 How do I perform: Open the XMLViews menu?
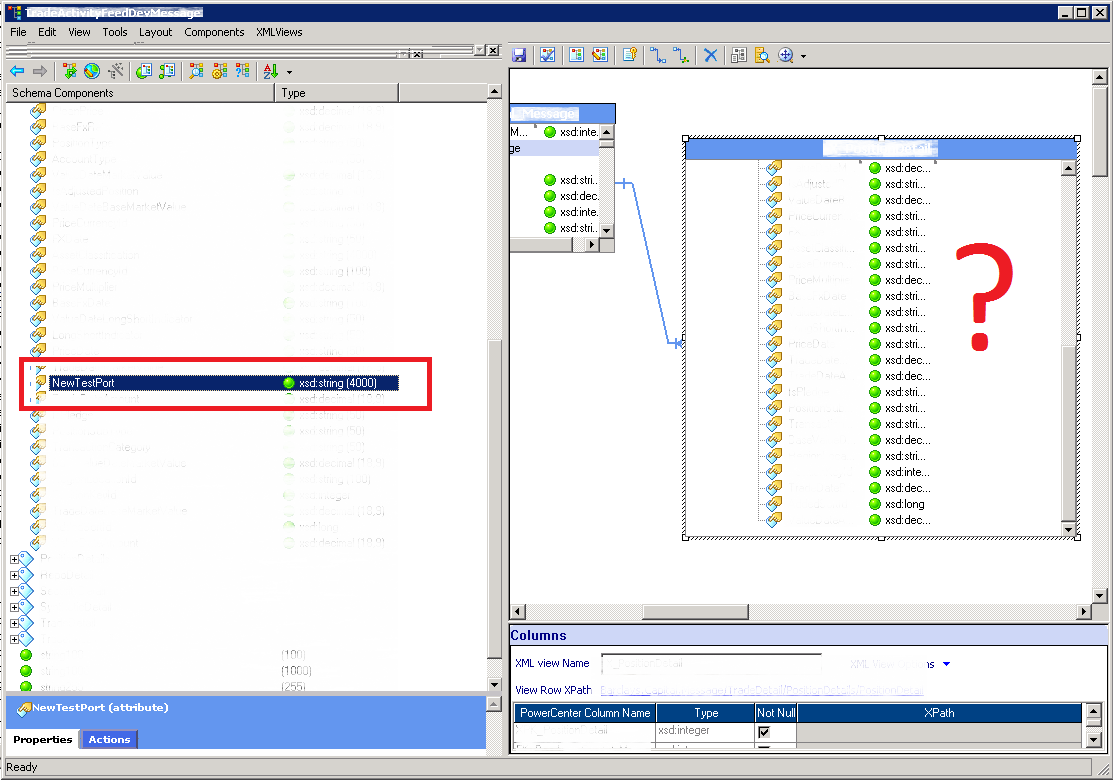tap(278, 32)
